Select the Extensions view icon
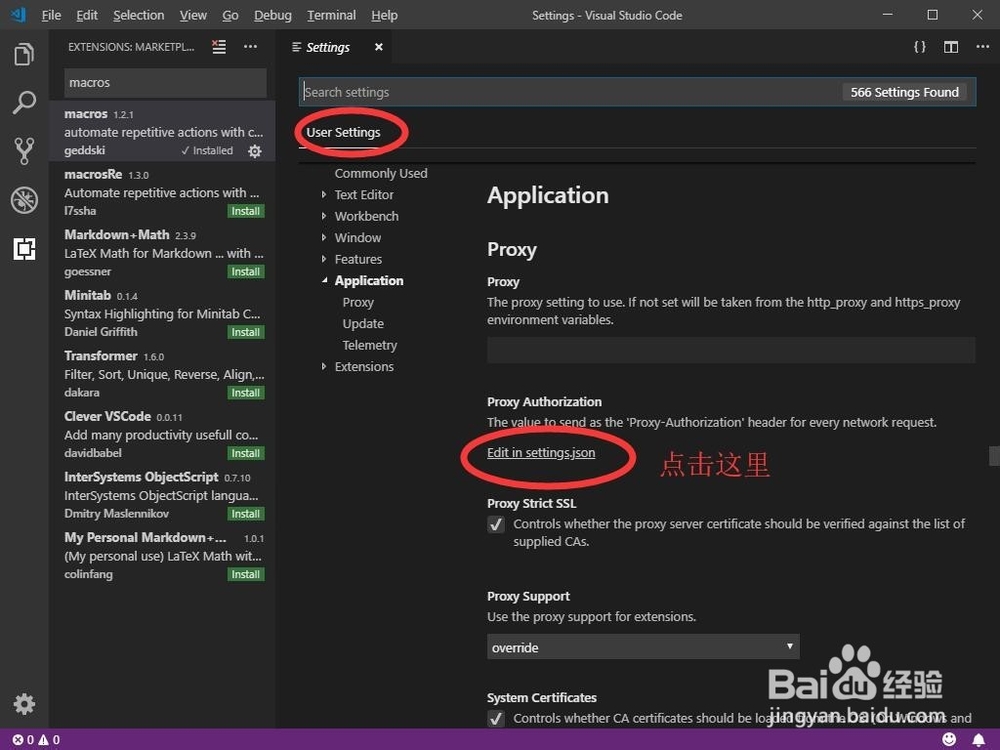This screenshot has height=750, width=1000. (24, 249)
